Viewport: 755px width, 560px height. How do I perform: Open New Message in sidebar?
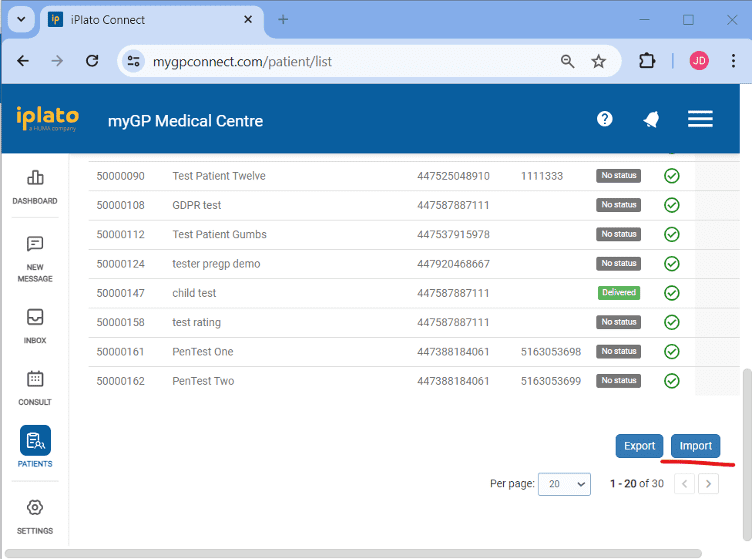35,258
